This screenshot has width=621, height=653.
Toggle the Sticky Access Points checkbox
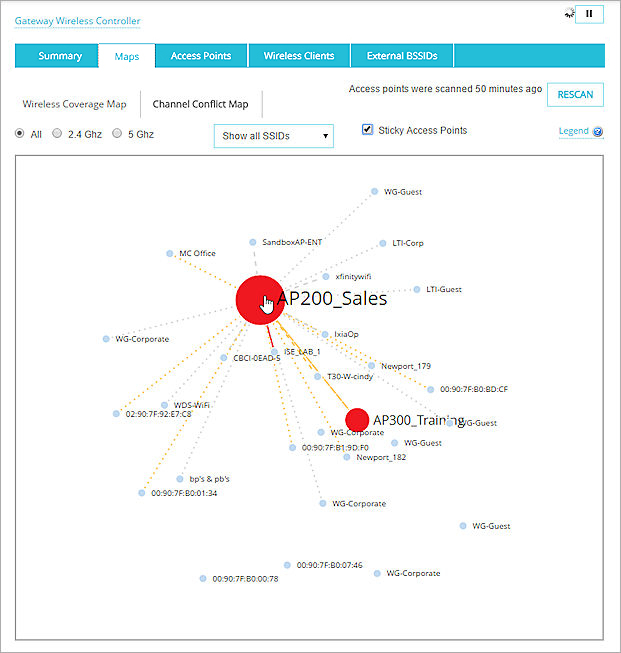(368, 130)
